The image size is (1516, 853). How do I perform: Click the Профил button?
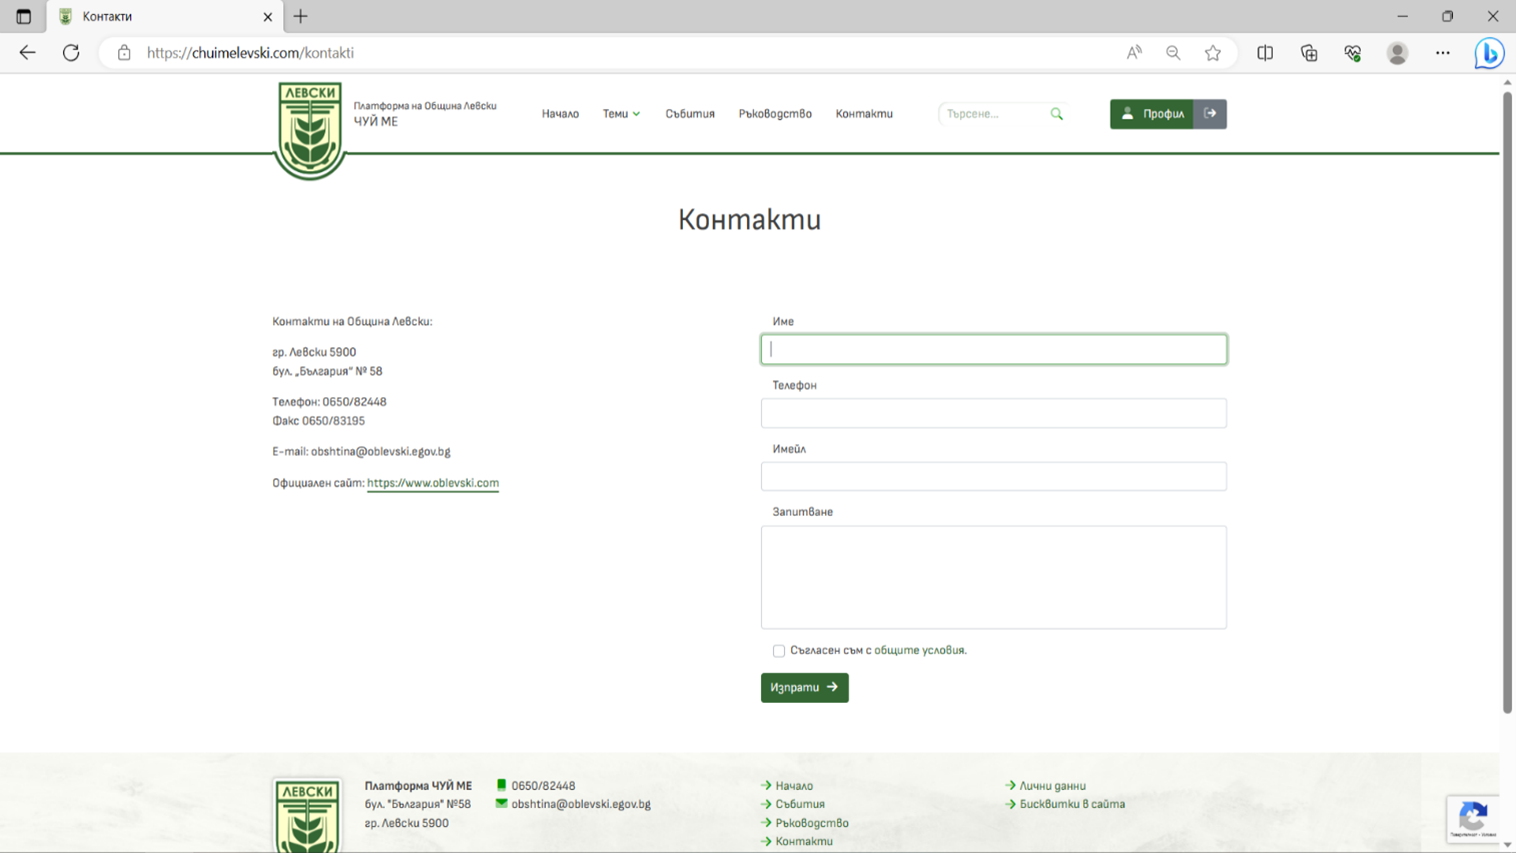click(1152, 114)
